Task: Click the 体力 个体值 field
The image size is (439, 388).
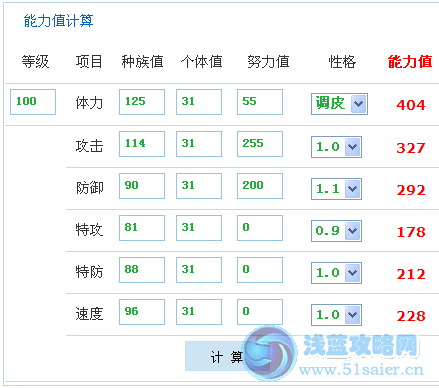Action: tap(199, 102)
